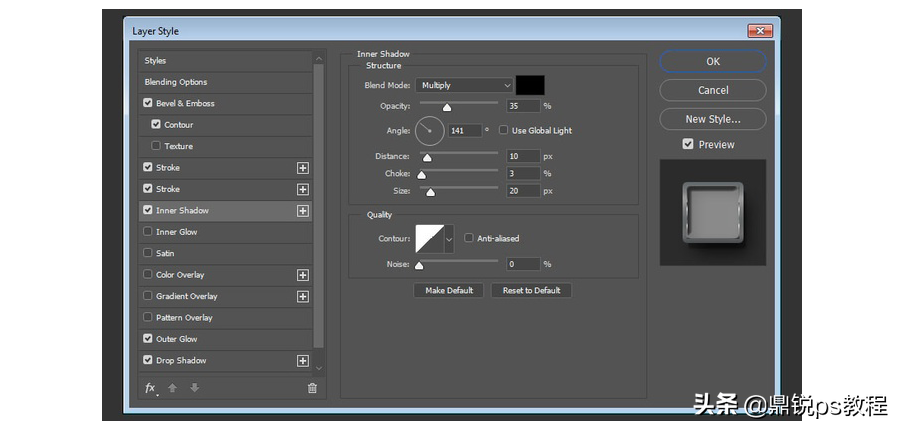Click the Opacity value field
Viewport: 900px width, 430px height.
523,106
